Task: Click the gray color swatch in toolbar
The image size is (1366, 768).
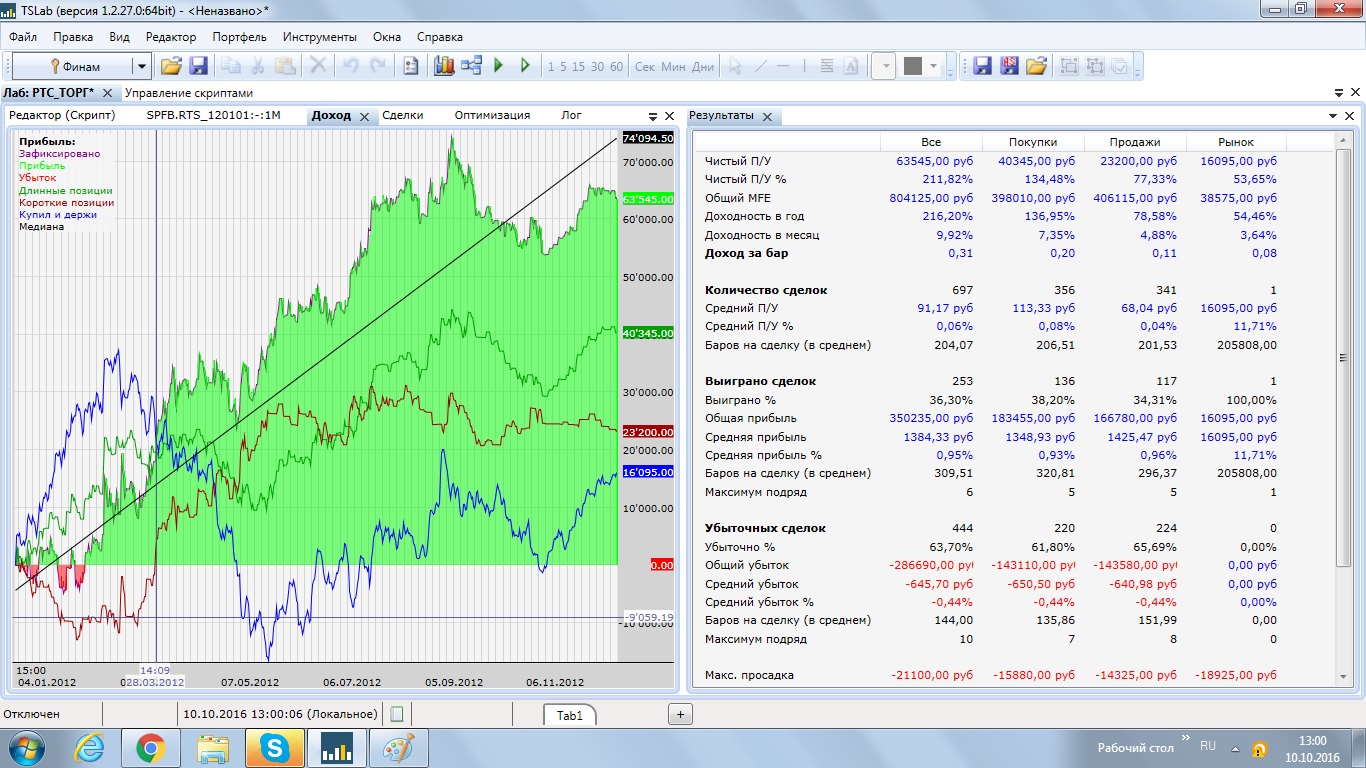Action: [x=912, y=67]
